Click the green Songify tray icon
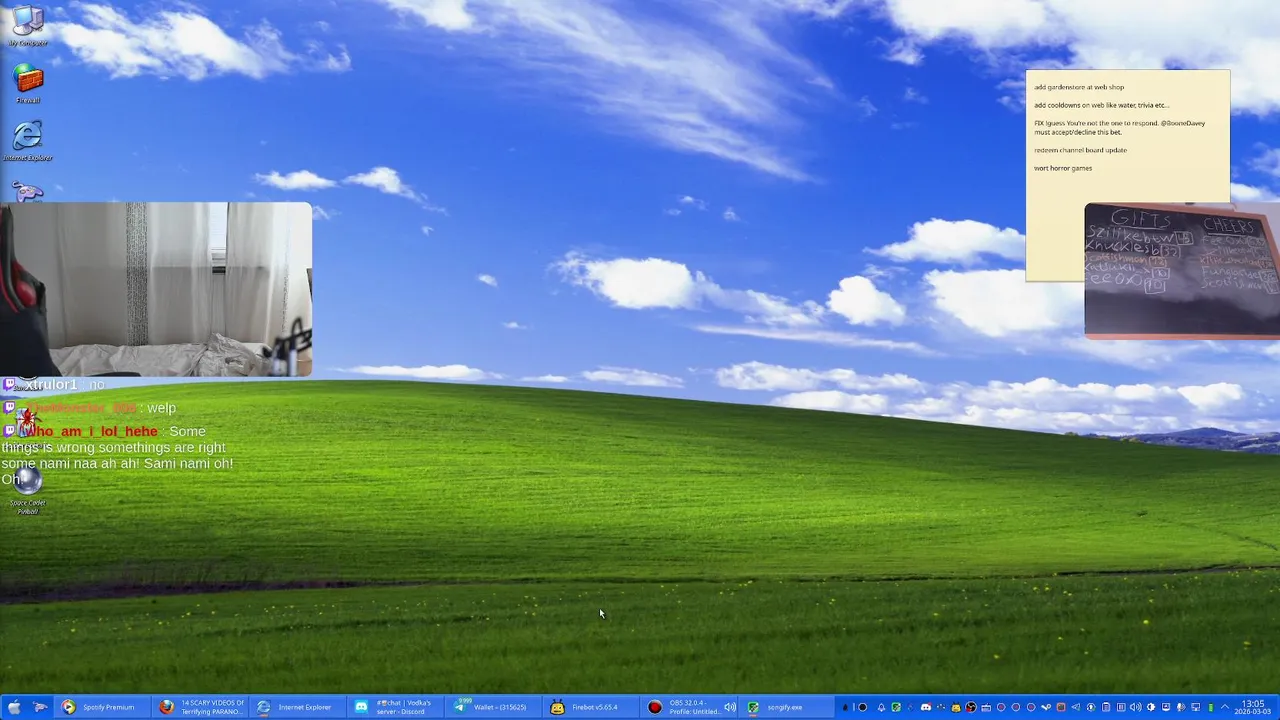Screen dimensions: 1280x720 (x=896, y=707)
